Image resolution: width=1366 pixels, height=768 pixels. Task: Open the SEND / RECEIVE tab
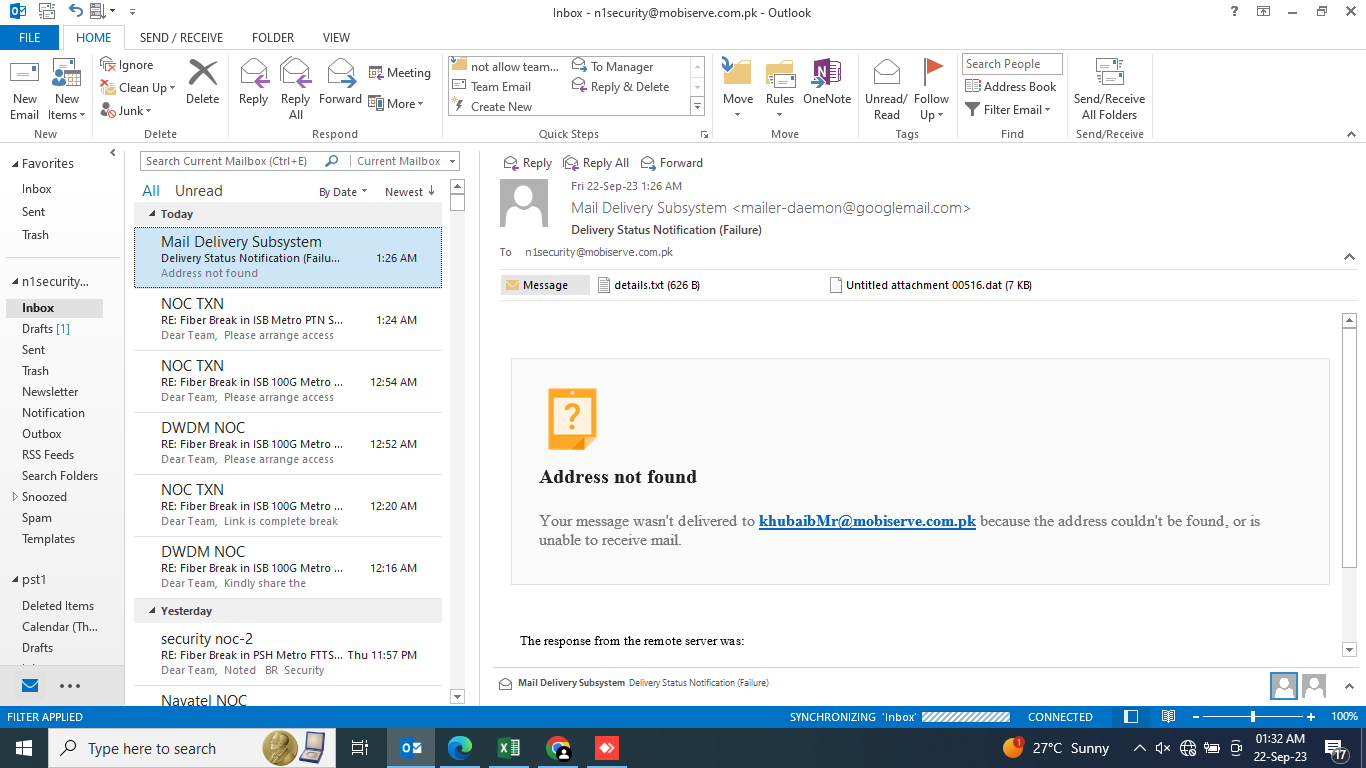(181, 38)
